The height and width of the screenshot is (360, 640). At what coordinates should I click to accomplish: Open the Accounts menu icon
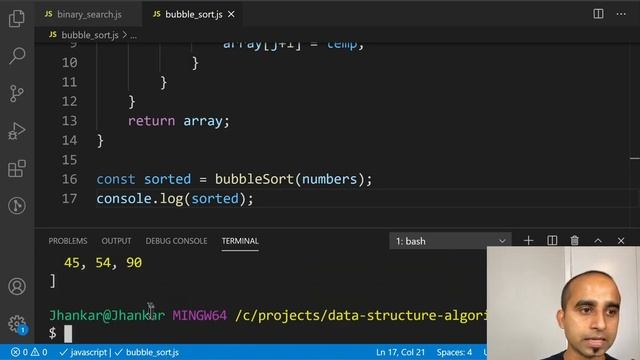coord(17,286)
